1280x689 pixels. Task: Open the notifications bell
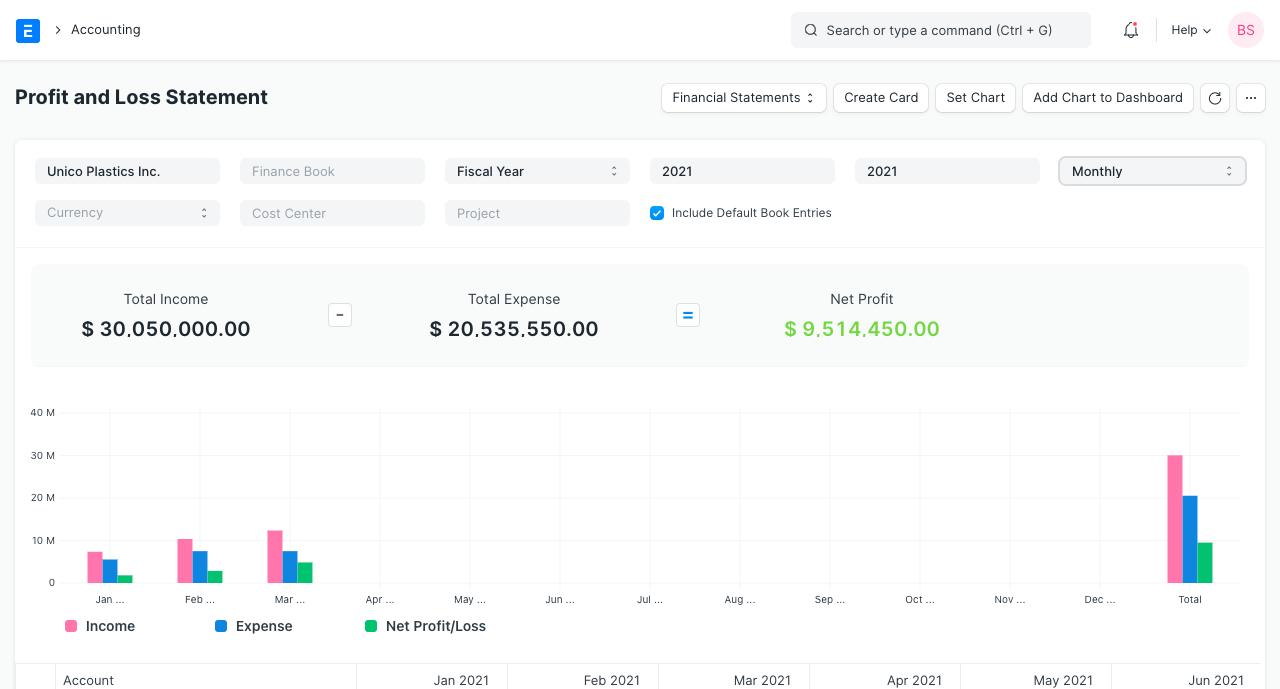point(1131,30)
